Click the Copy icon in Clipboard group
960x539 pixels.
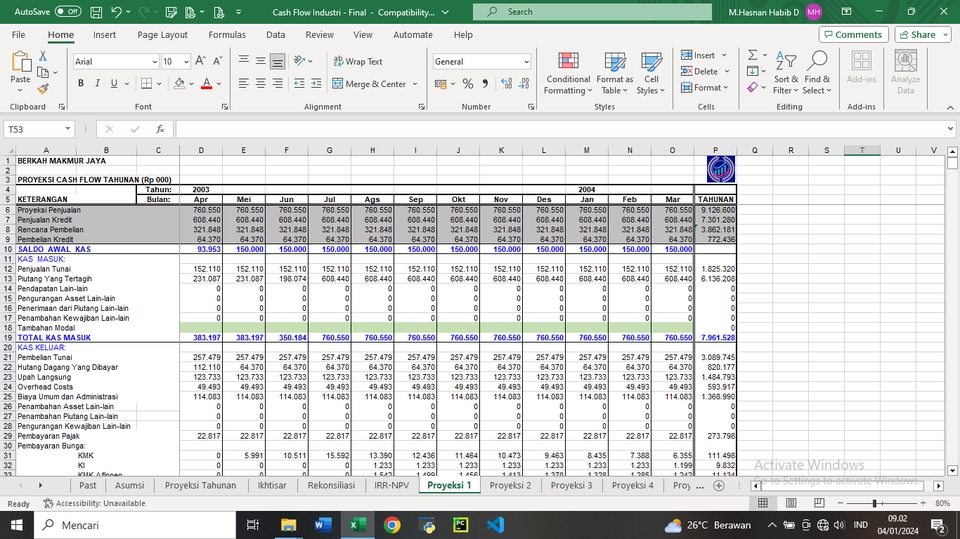[43, 72]
